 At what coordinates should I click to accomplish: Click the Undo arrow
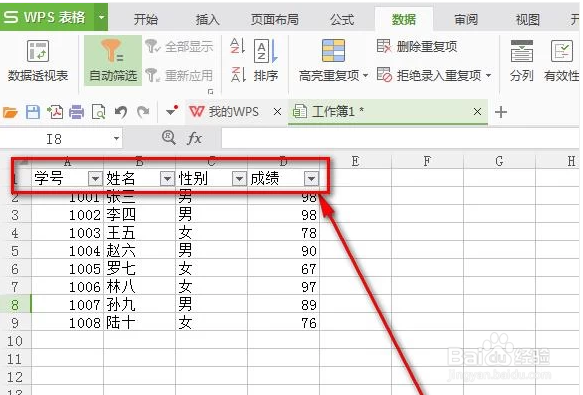[121, 112]
